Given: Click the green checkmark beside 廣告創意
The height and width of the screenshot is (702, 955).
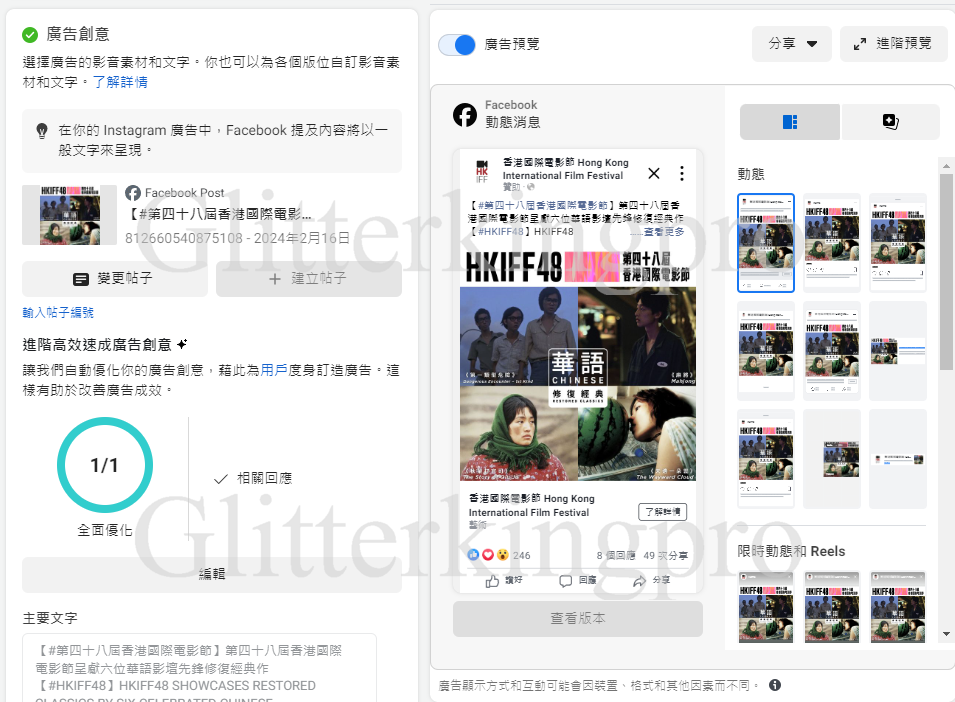Looking at the screenshot, I should tap(30, 35).
